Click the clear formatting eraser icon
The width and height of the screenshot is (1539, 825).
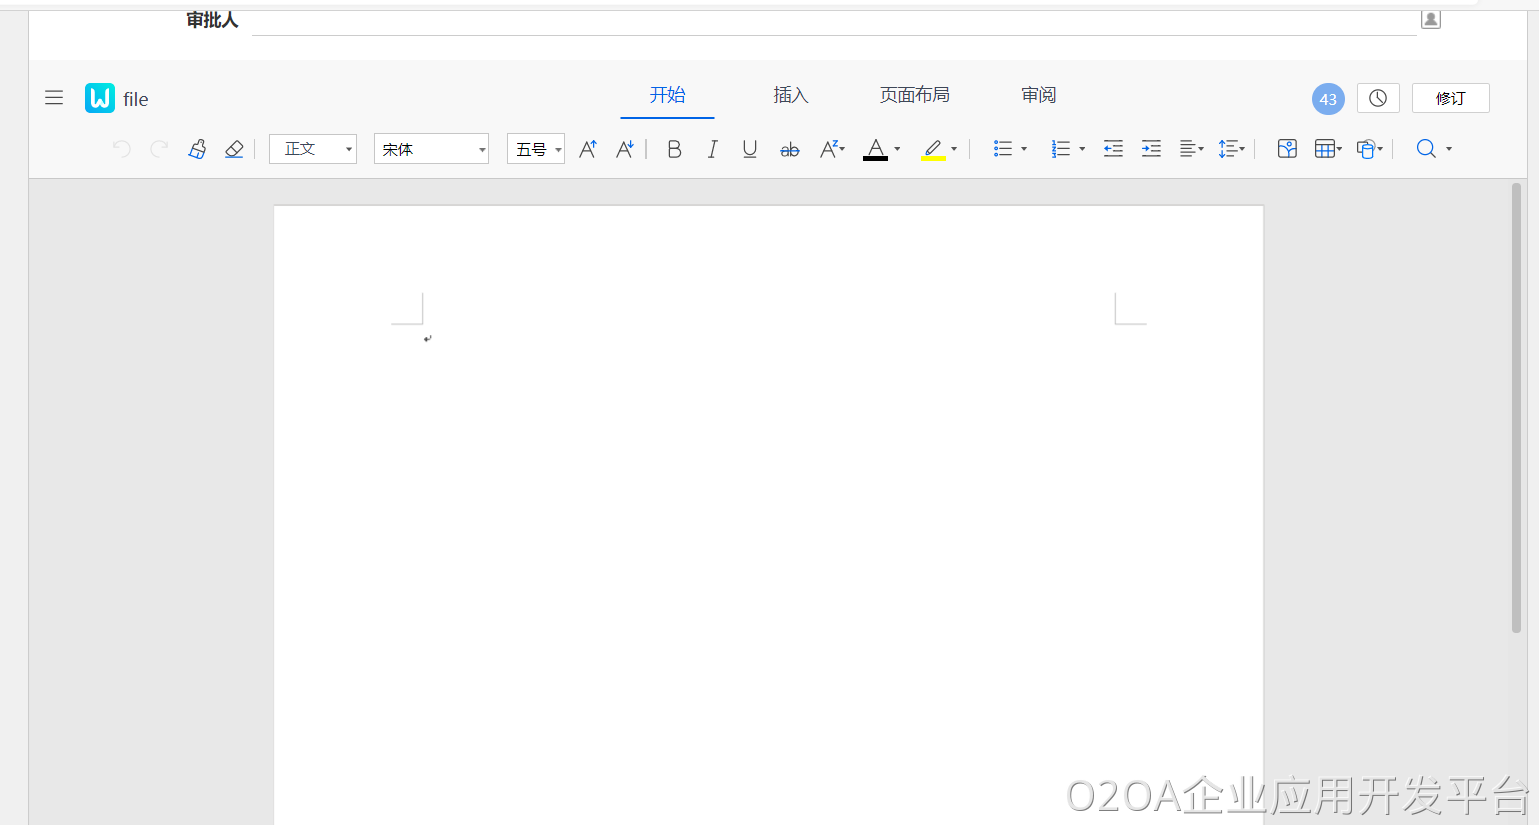pyautogui.click(x=234, y=149)
